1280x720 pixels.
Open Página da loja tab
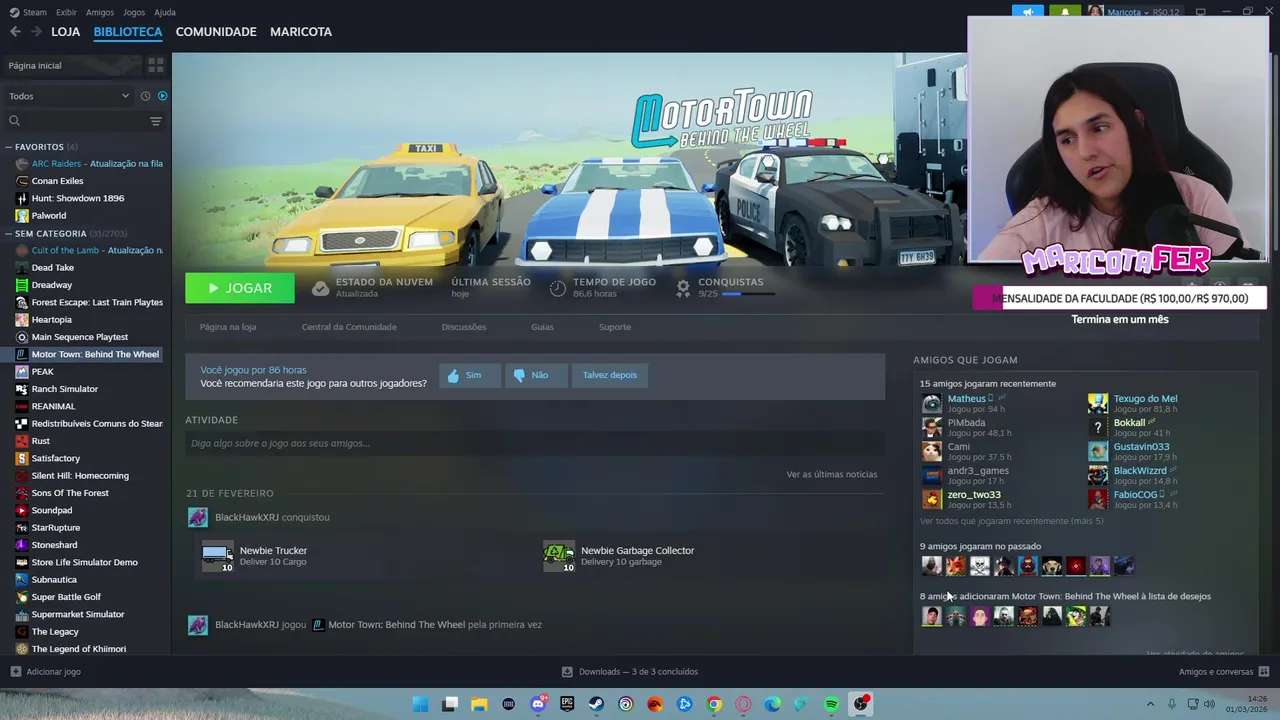point(228,327)
